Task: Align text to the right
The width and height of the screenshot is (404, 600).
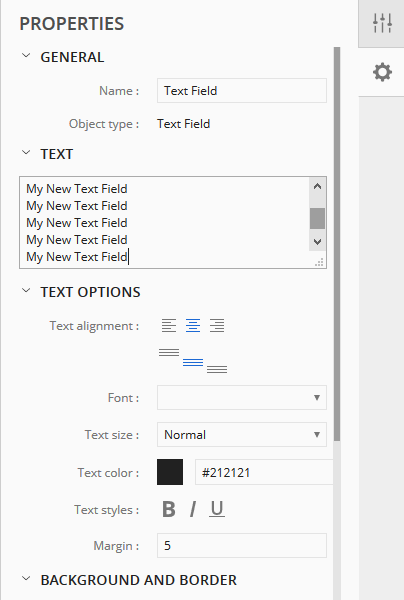Action: [x=217, y=326]
